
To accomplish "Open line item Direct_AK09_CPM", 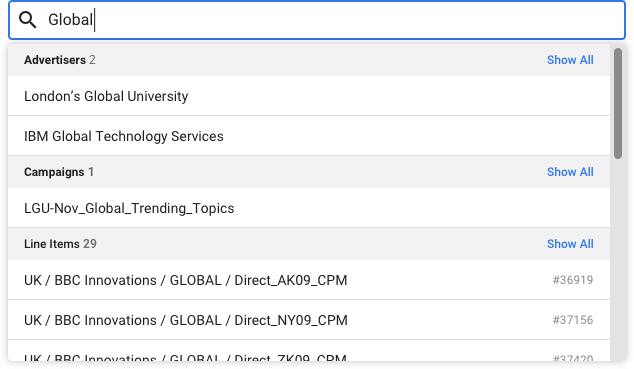I will [x=309, y=280].
